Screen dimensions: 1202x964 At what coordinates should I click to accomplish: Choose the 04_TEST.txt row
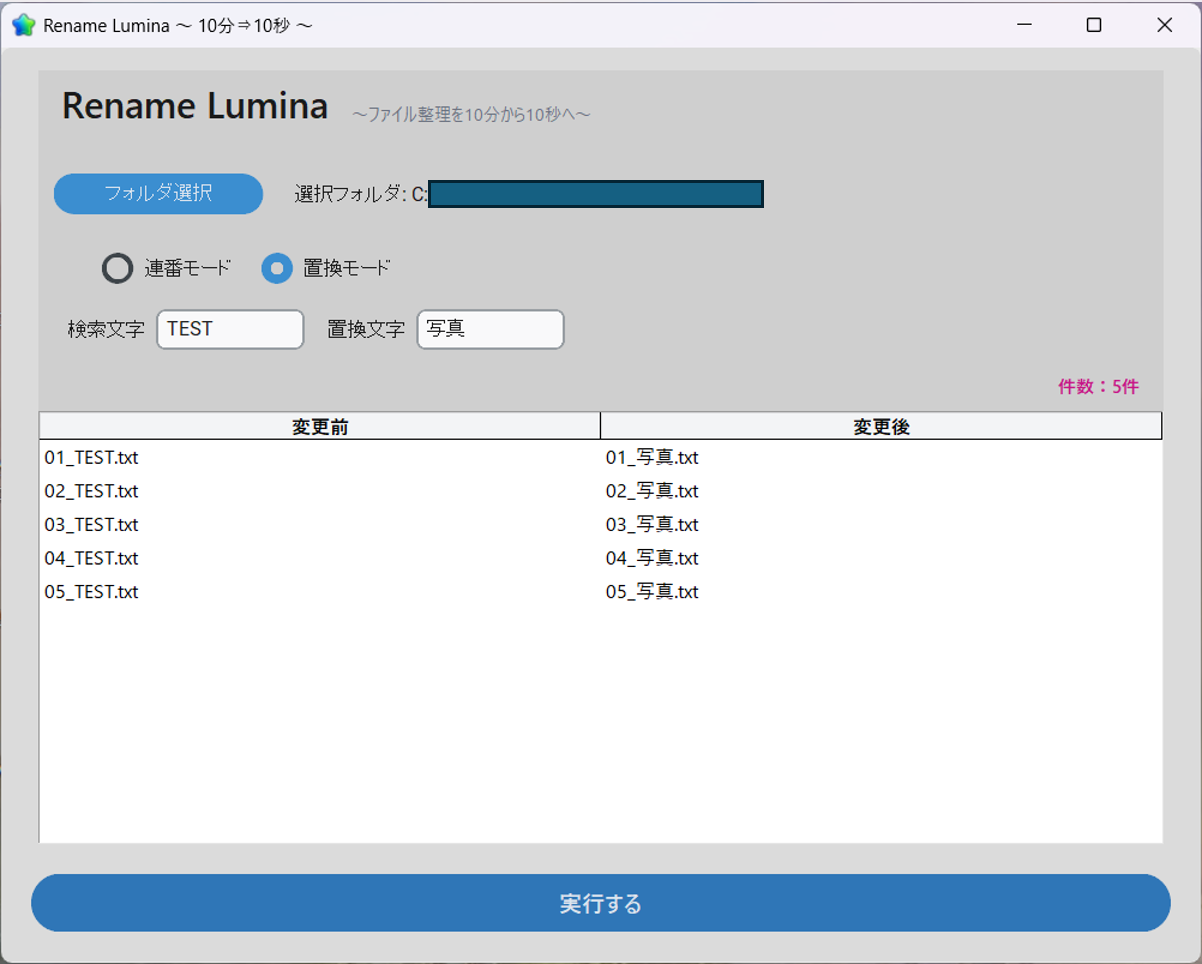pyautogui.click(x=92, y=558)
